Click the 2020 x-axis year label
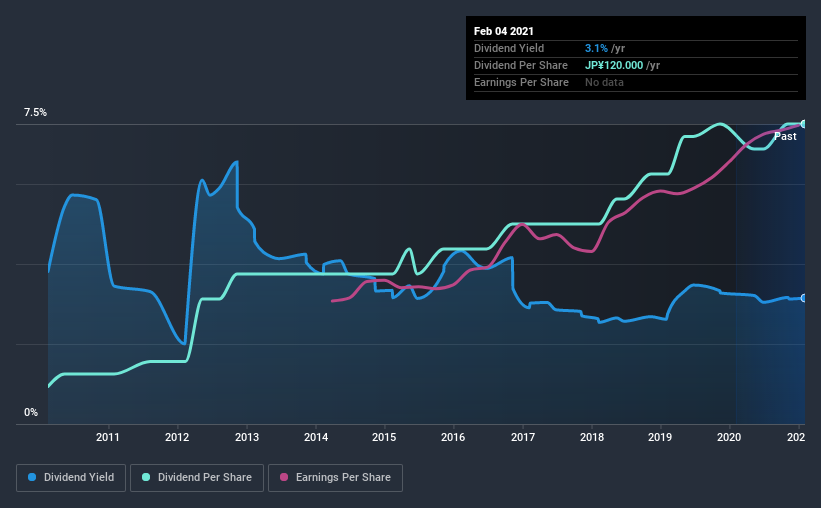This screenshot has height=508, width=821. [x=729, y=437]
